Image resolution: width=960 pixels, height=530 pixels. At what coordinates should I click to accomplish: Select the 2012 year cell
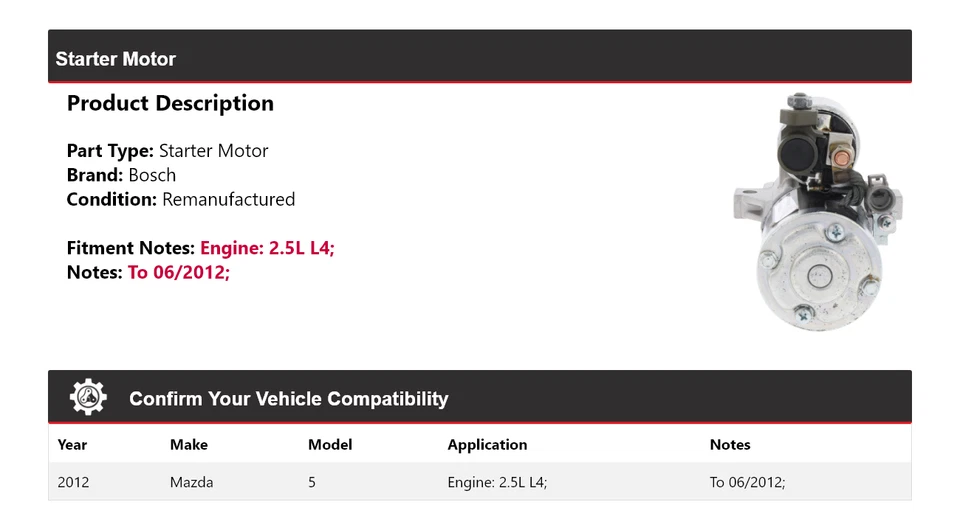tap(73, 482)
